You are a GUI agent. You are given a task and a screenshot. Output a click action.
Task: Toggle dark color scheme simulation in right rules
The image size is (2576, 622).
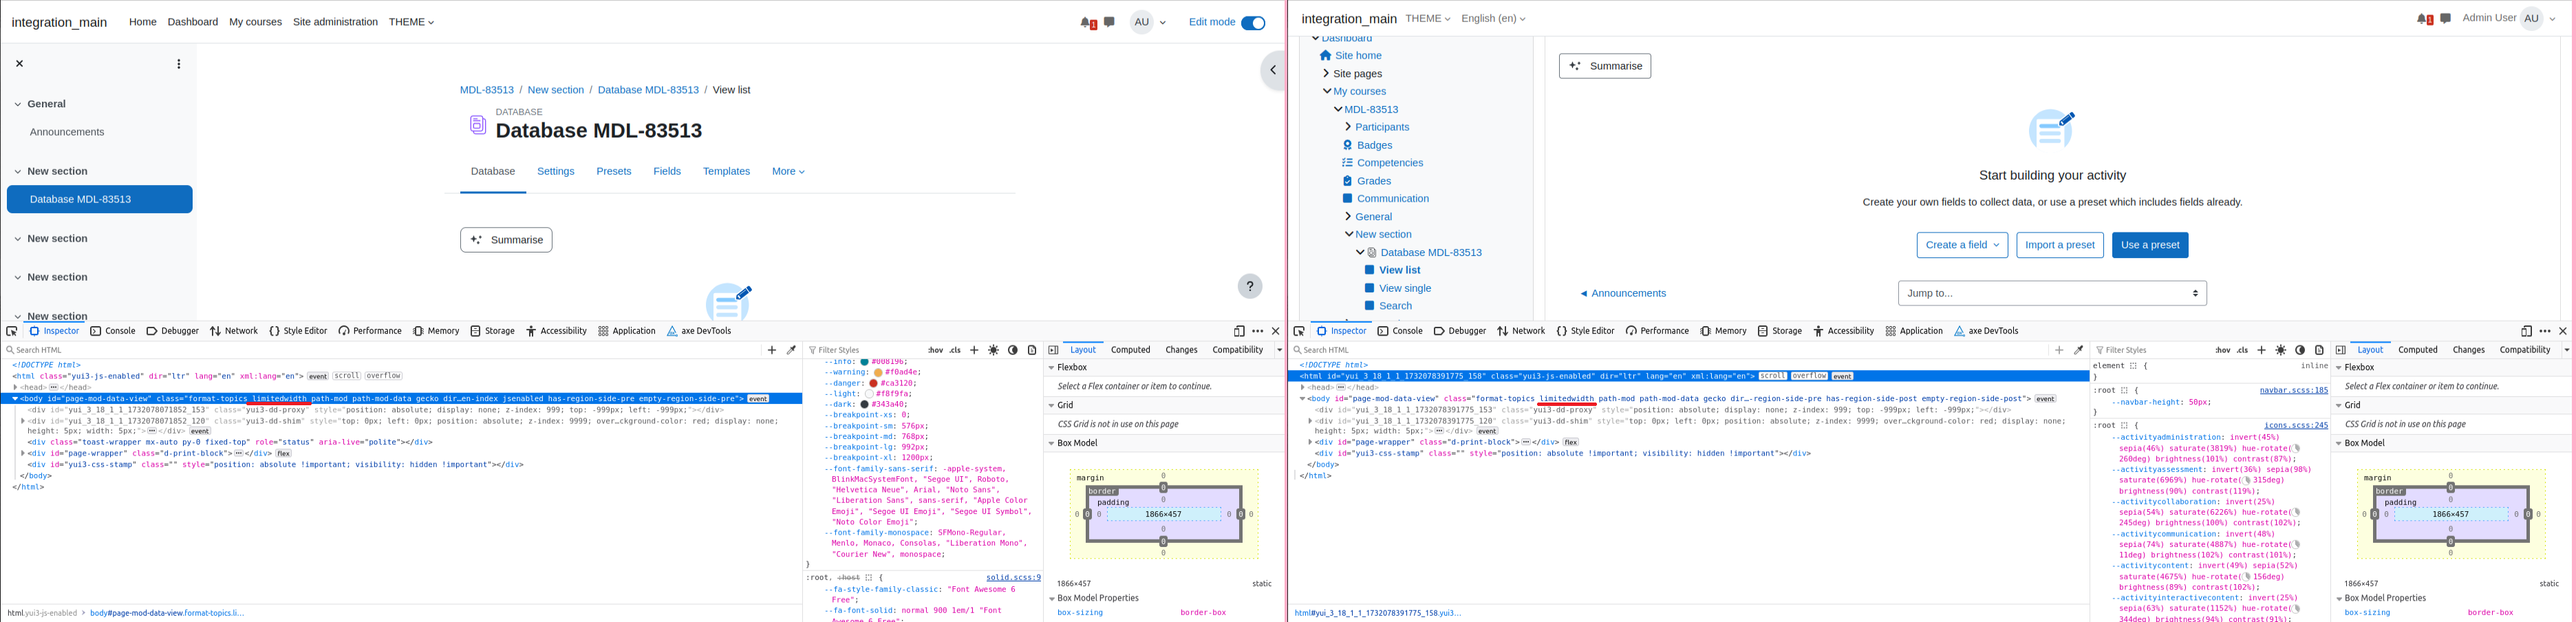click(x=2300, y=350)
